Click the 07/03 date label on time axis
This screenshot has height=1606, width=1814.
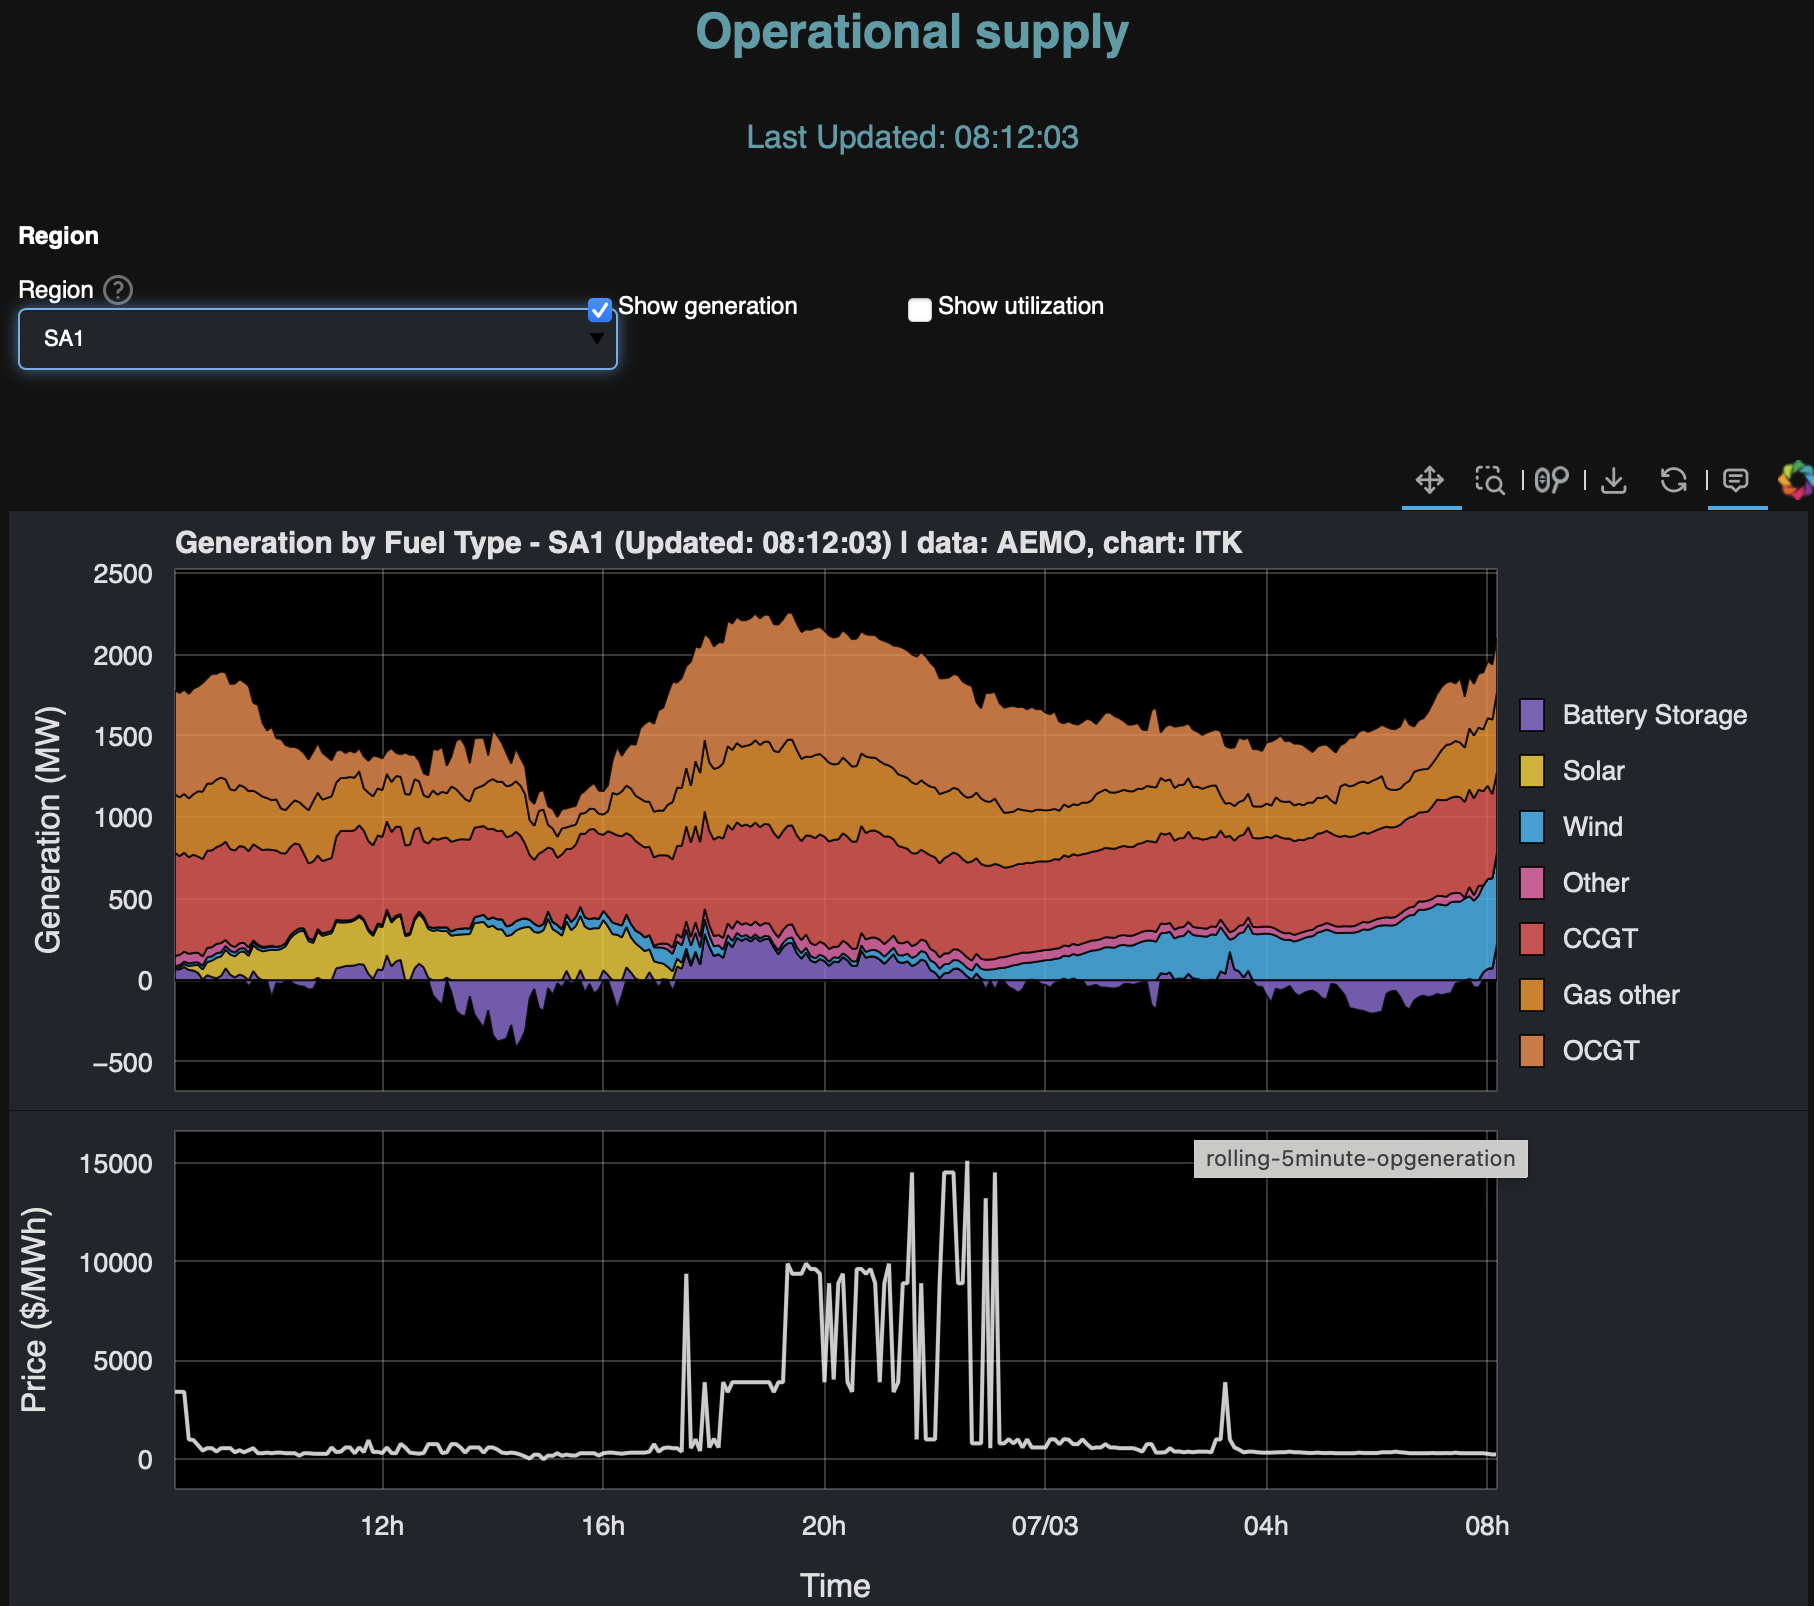coord(1045,1526)
